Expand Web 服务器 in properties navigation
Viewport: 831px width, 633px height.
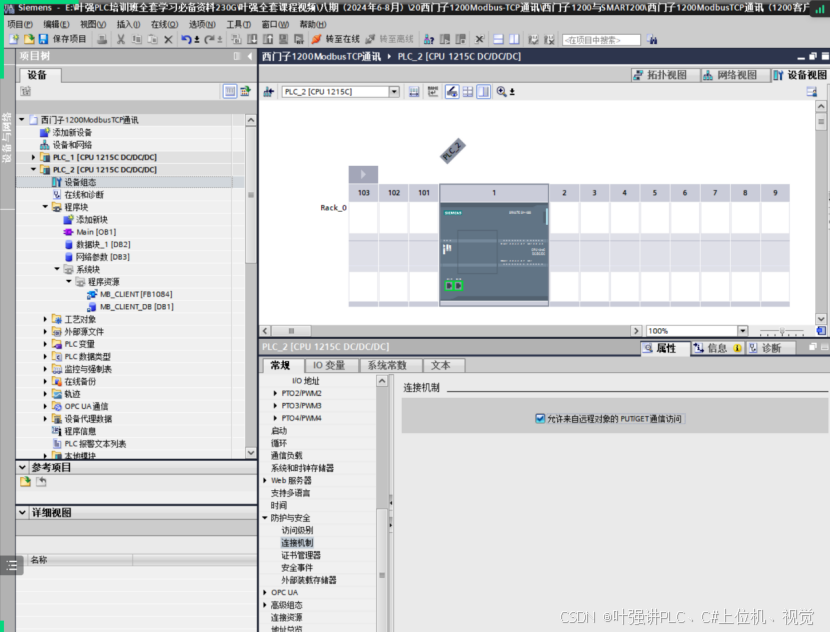click(x=265, y=481)
